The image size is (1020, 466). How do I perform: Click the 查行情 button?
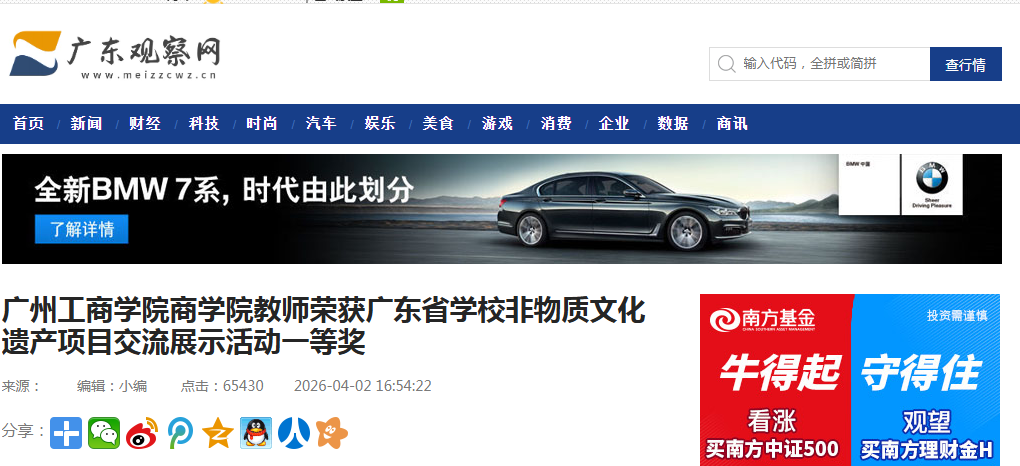(965, 64)
